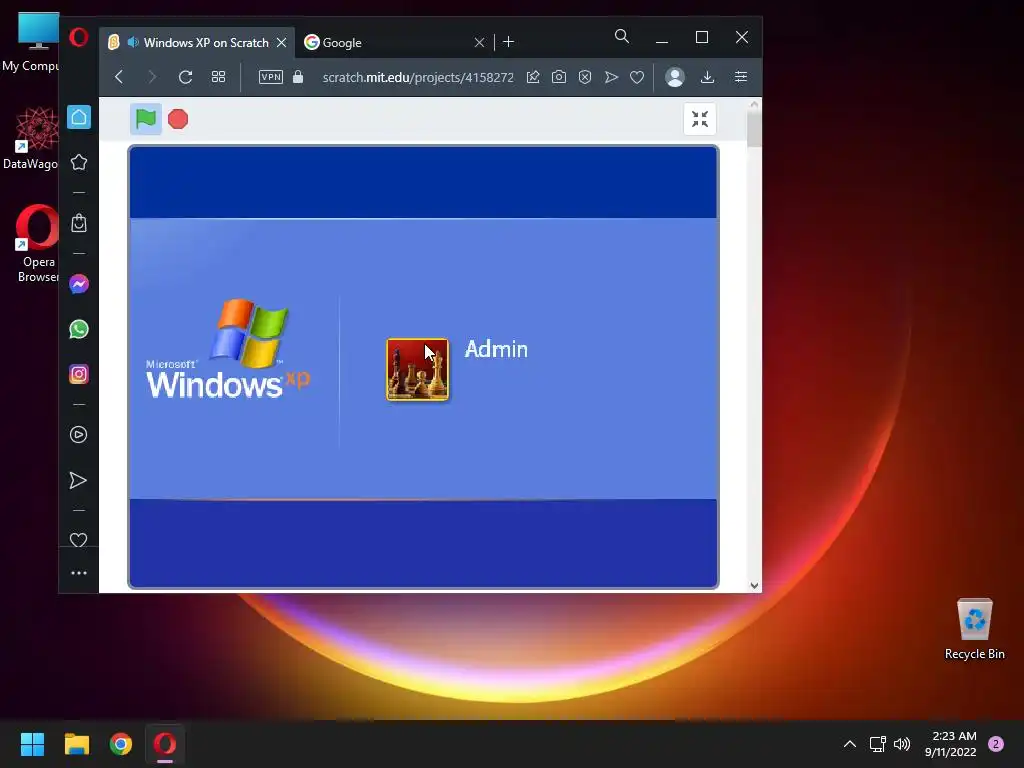Click the Admin user name
Image resolution: width=1024 pixels, height=768 pixels.
(496, 349)
